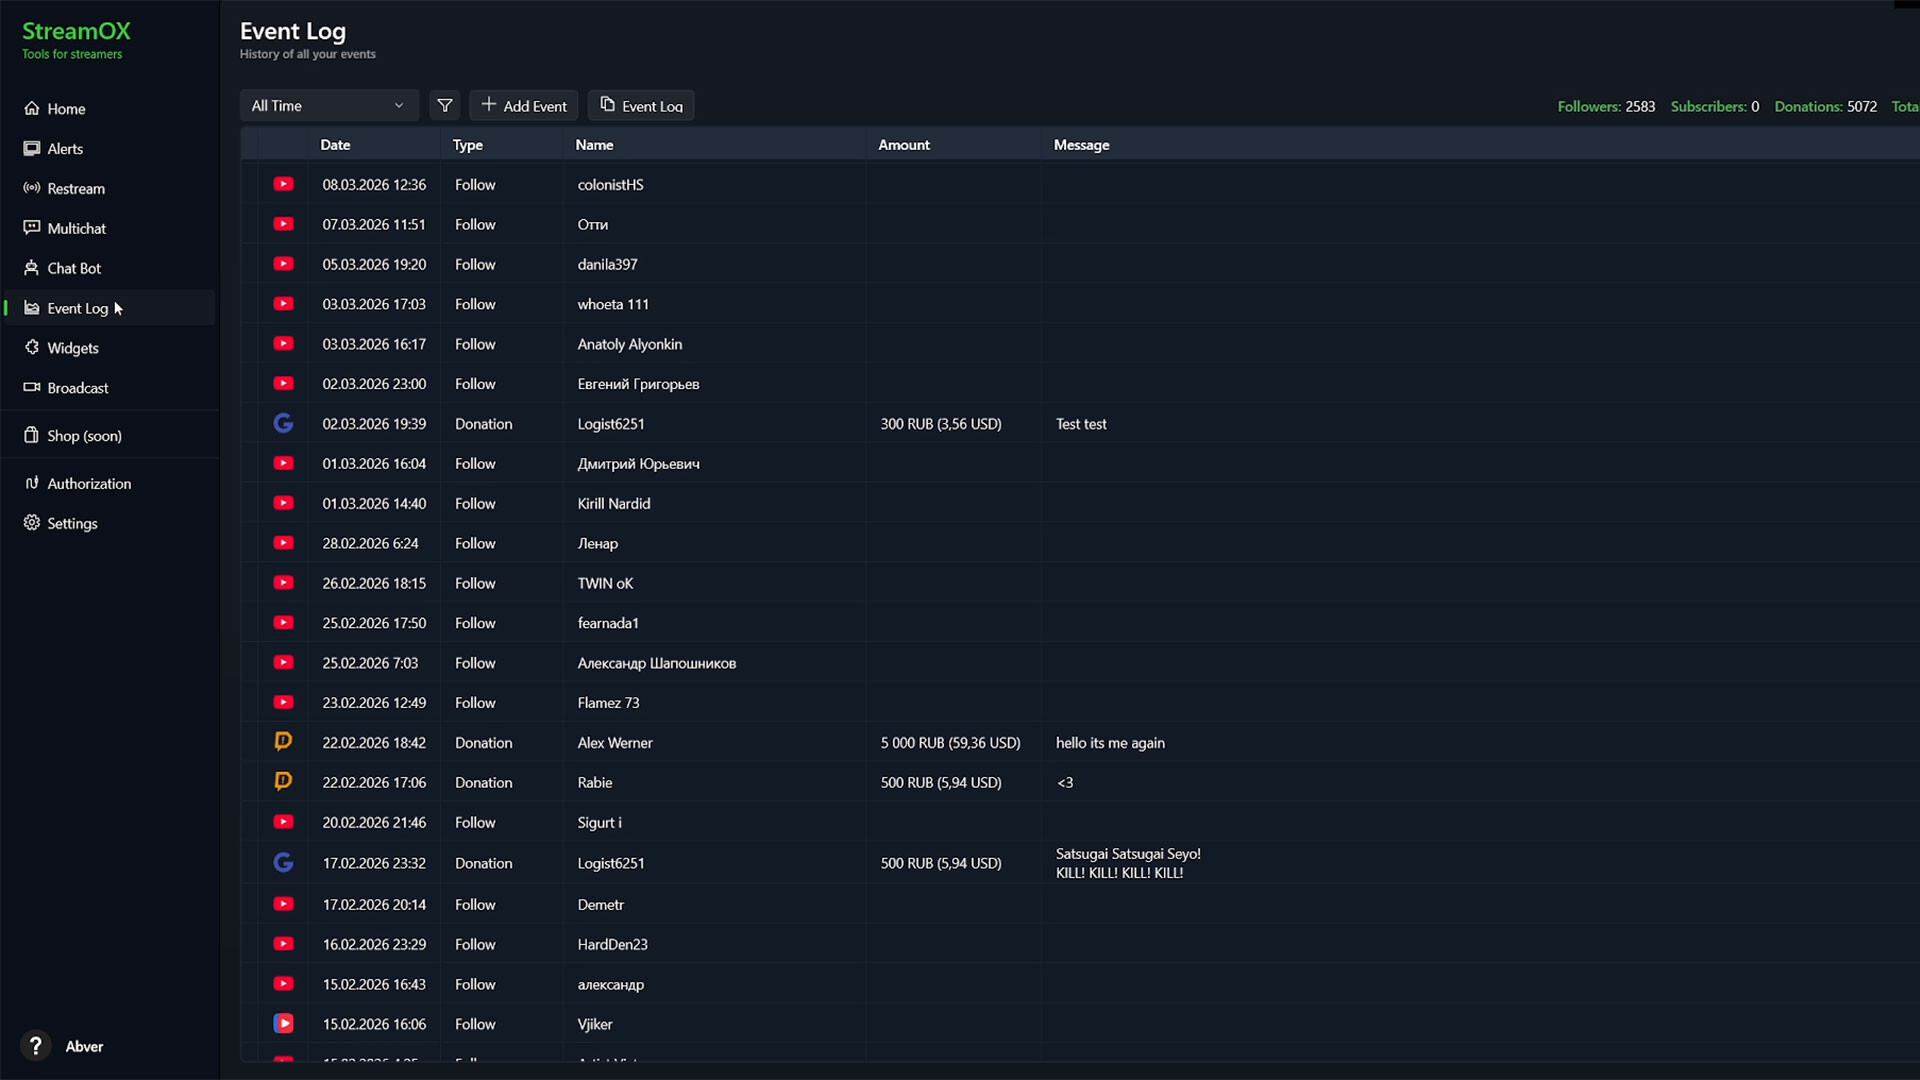Click the Date column header
This screenshot has width=1920, height=1080.
coord(335,145)
